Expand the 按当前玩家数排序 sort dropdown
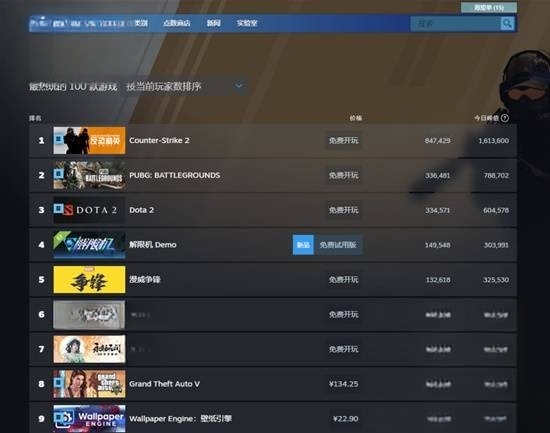The image size is (550, 433). tap(185, 86)
